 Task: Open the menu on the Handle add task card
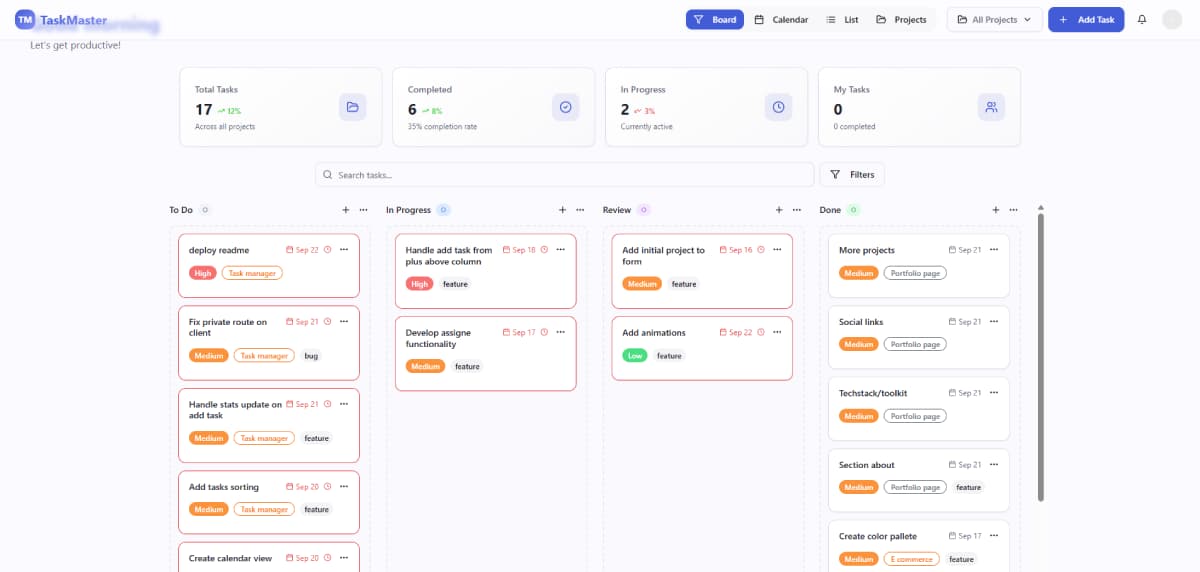pos(561,250)
